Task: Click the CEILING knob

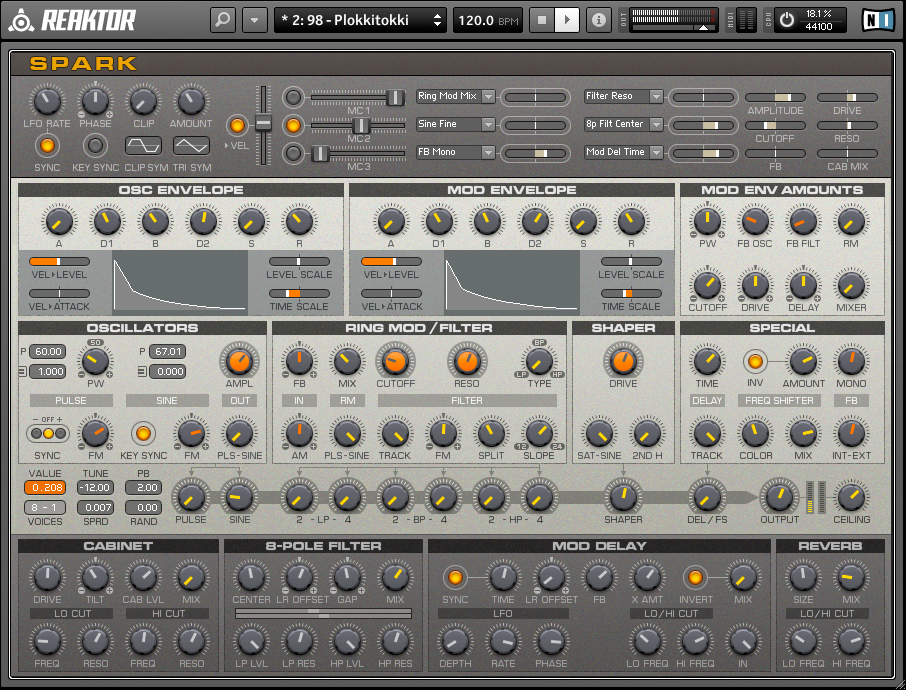Action: coord(851,497)
